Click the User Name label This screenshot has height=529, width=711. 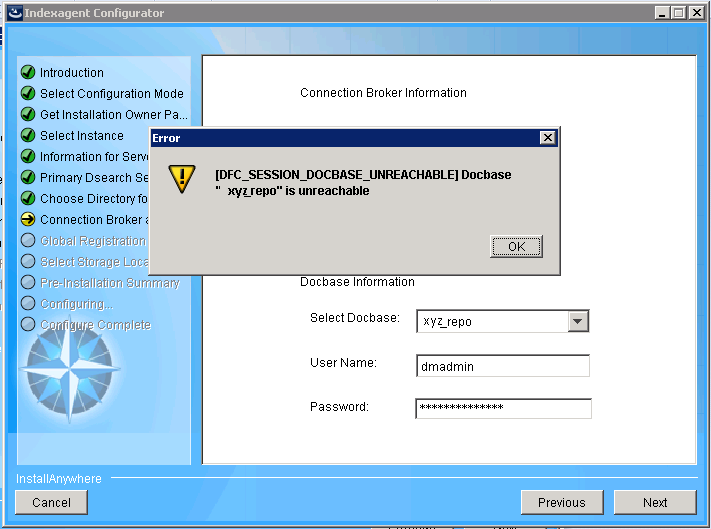coord(343,363)
